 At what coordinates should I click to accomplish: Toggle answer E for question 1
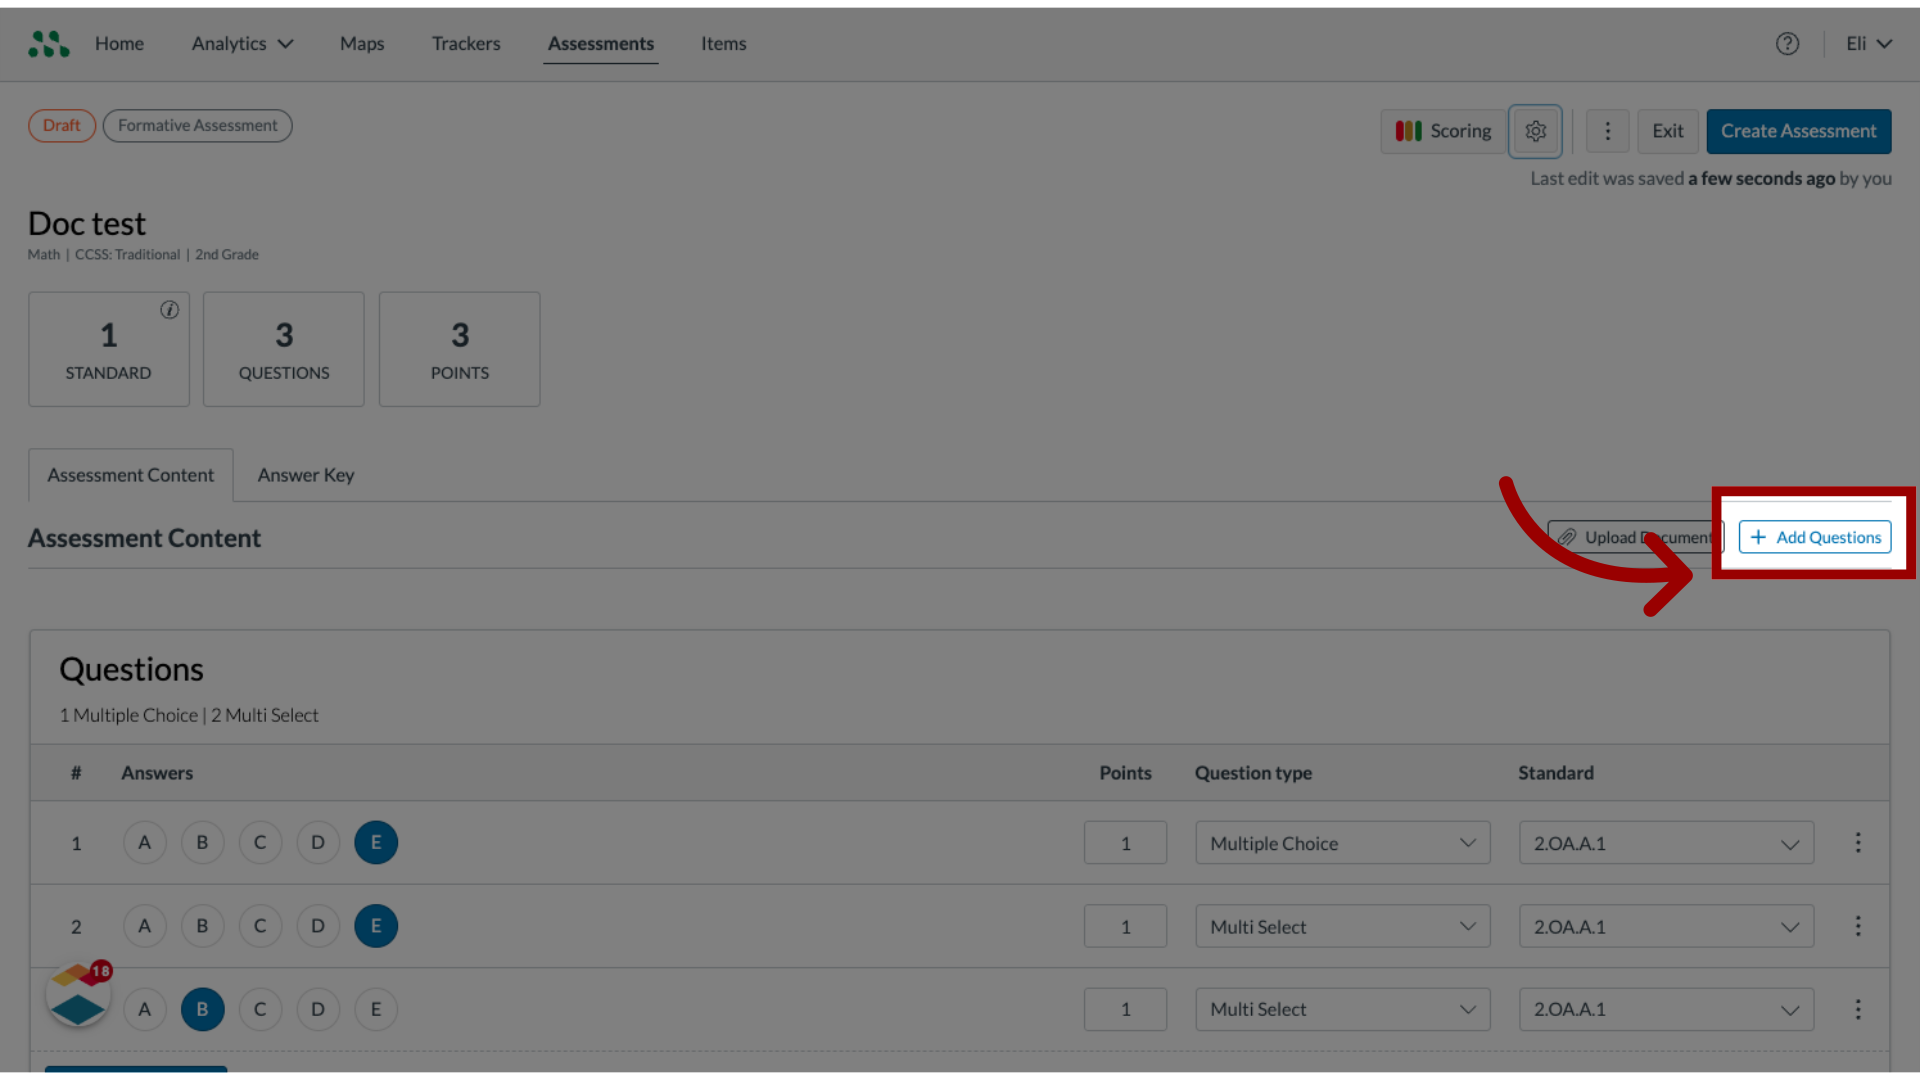(376, 841)
